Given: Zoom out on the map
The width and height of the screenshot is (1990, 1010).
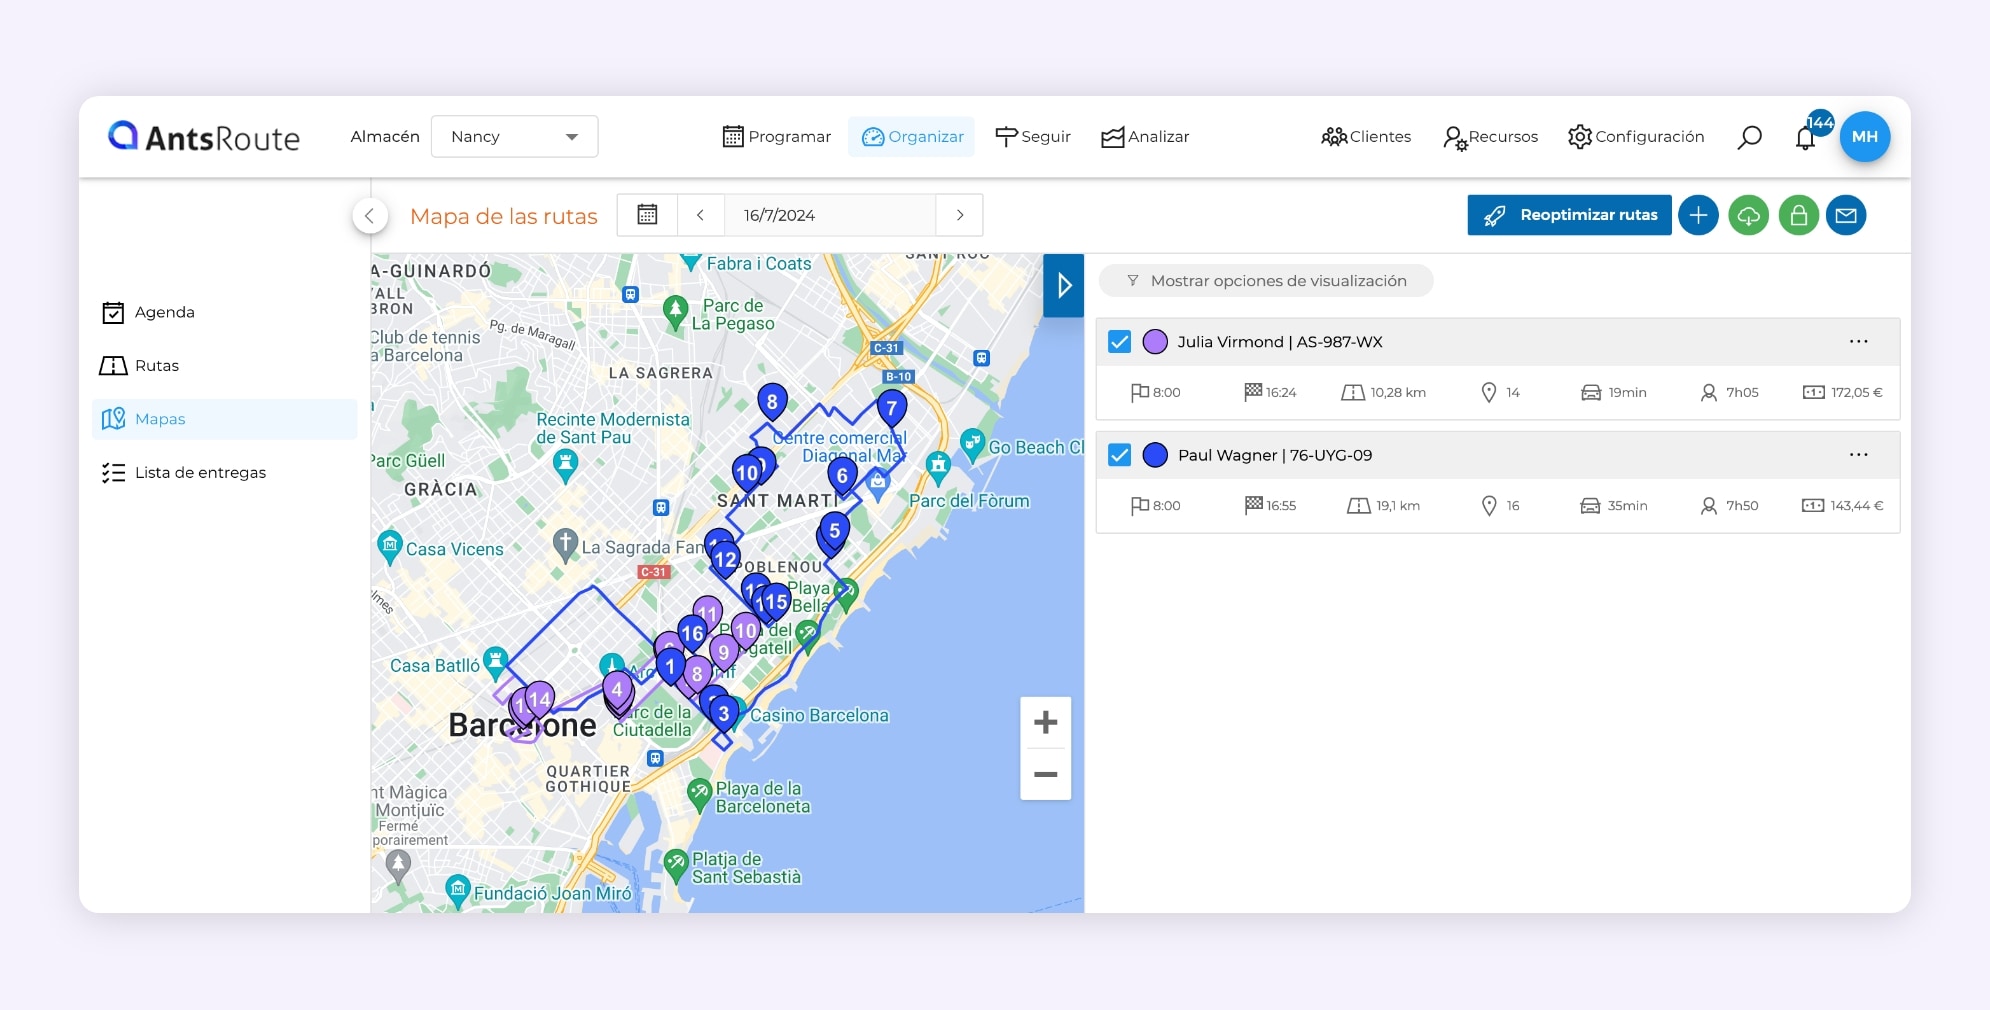Looking at the screenshot, I should [1045, 774].
